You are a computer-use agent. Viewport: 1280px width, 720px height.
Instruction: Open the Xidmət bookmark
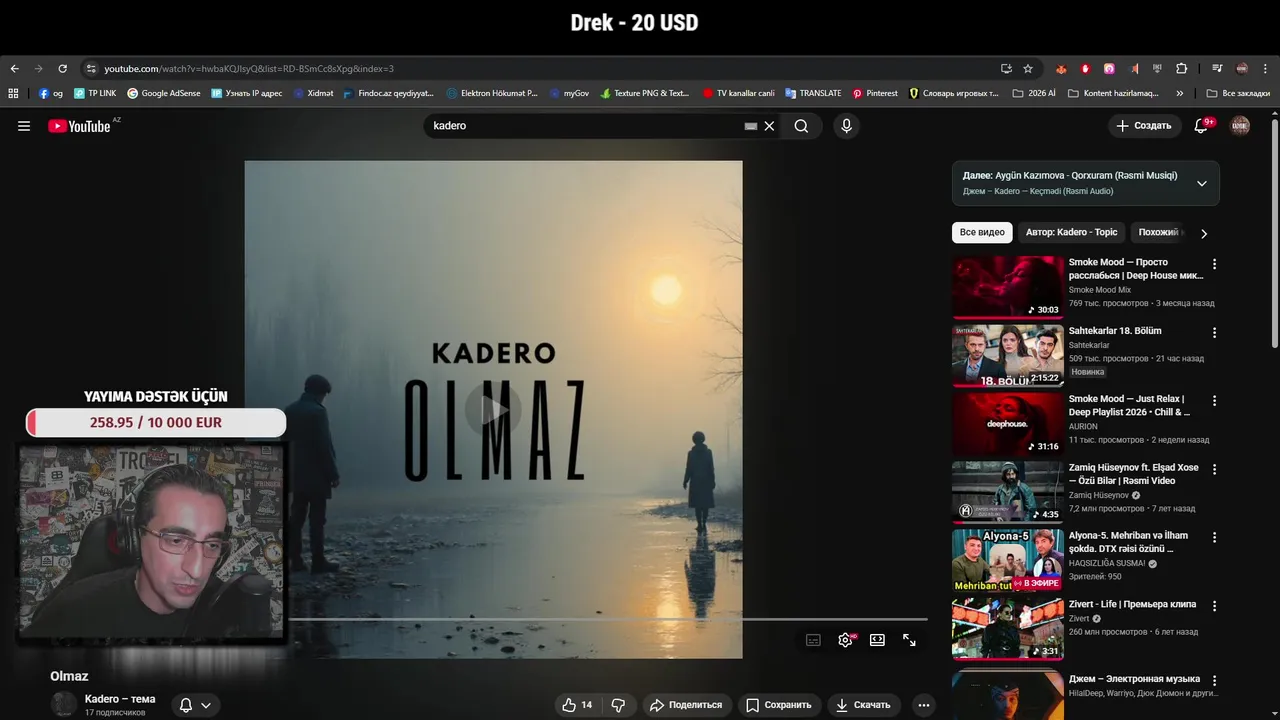click(313, 93)
